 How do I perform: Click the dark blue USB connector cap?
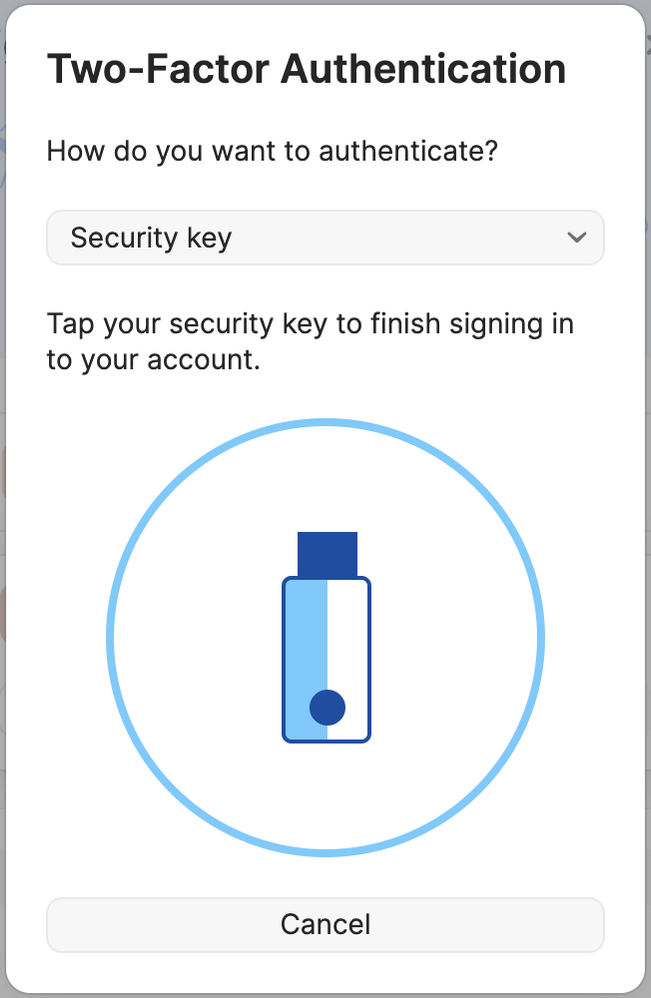tap(327, 554)
